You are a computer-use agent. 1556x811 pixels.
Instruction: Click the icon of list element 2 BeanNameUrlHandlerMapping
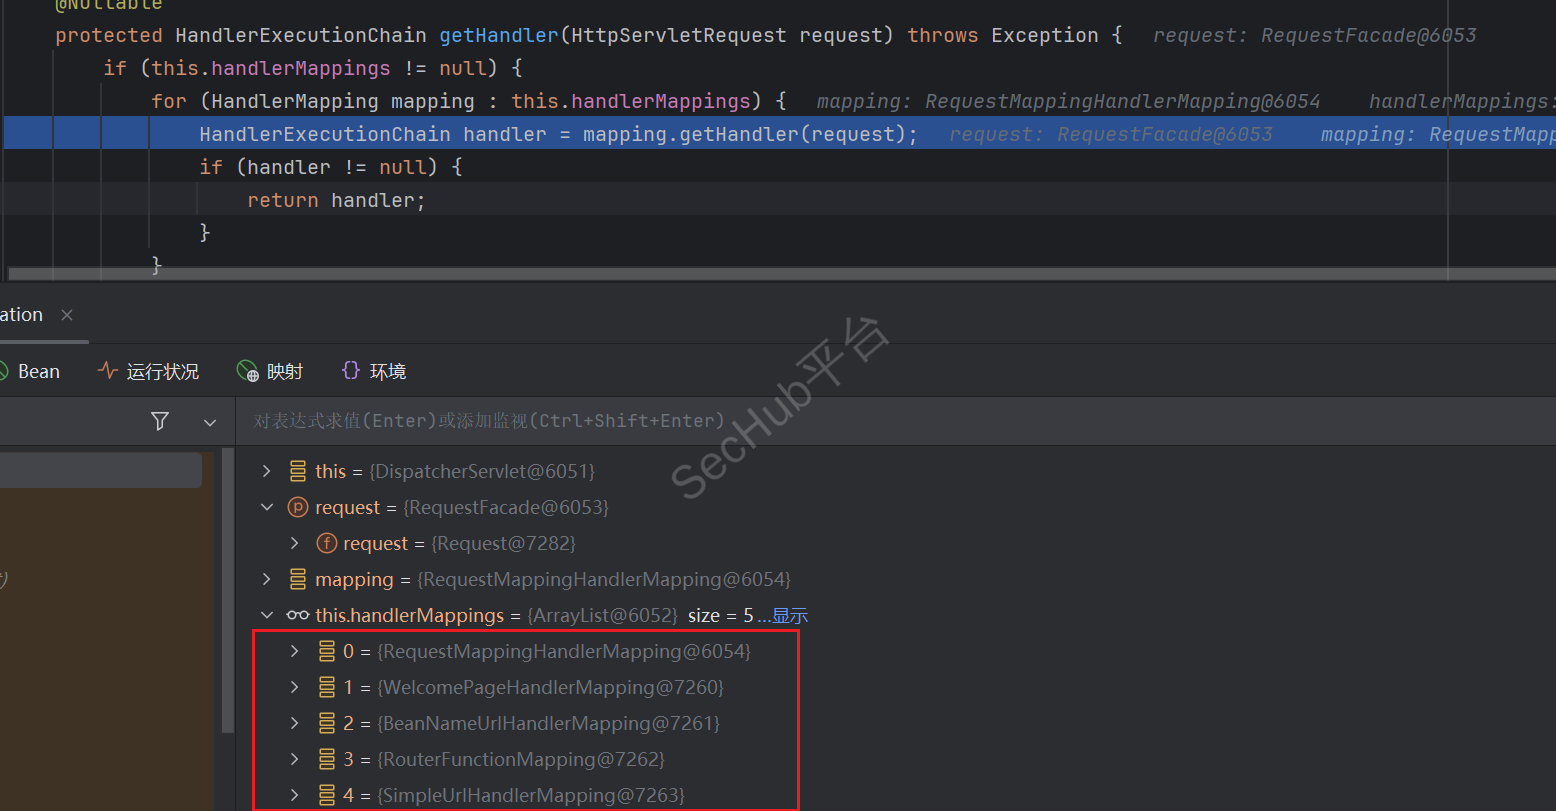(326, 724)
